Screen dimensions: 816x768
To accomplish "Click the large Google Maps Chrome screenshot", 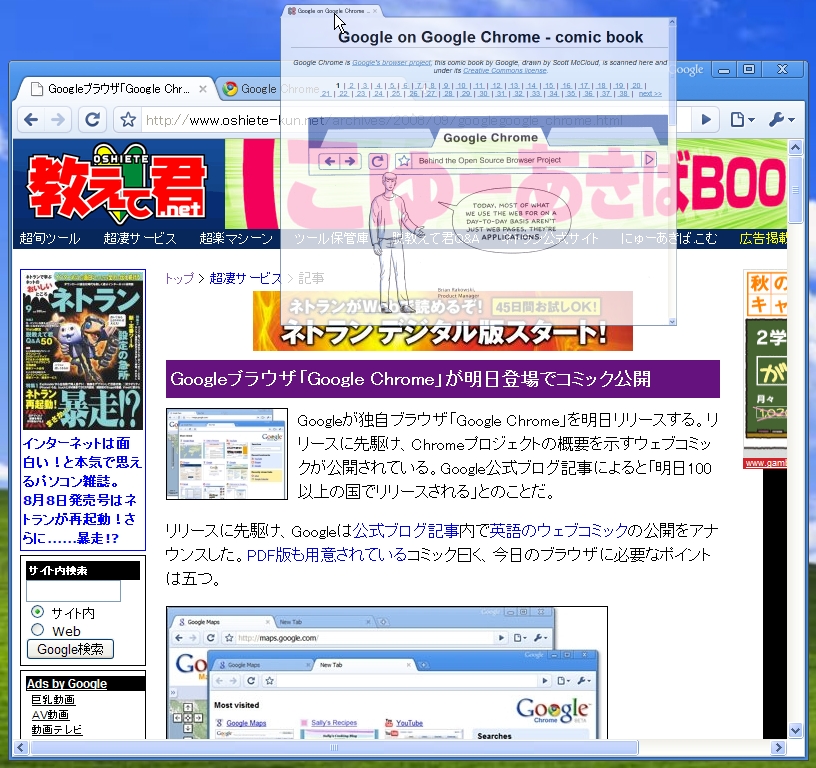I will 387,672.
